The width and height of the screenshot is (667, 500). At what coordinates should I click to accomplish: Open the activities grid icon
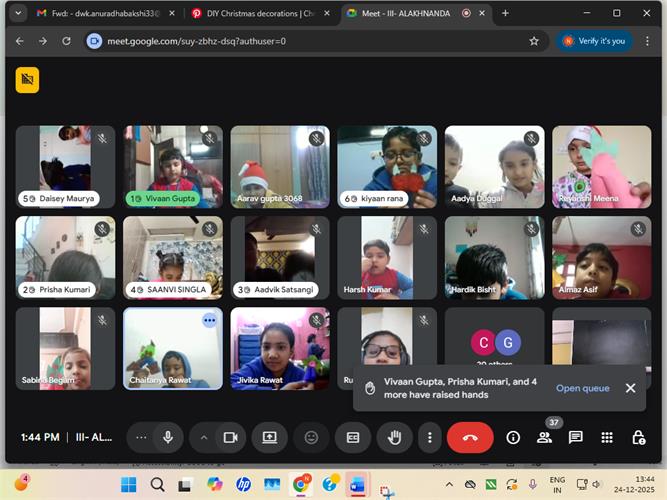click(607, 437)
